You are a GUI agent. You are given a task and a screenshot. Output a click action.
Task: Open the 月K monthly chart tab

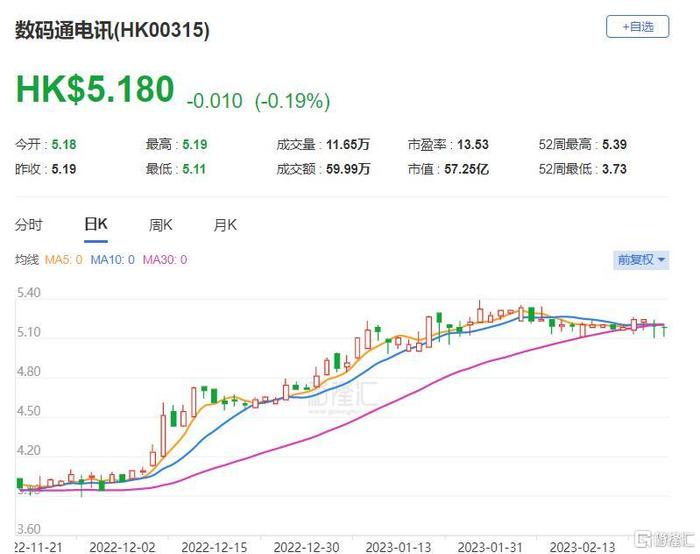(x=225, y=225)
